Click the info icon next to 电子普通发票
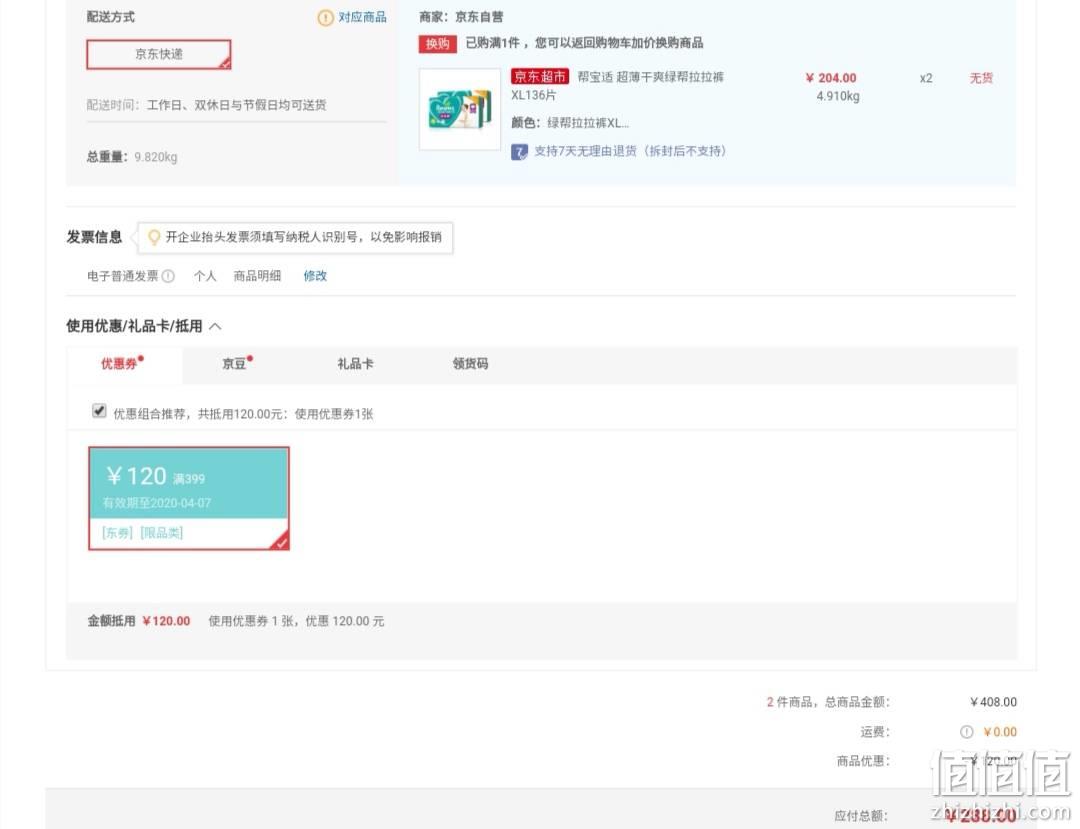The width and height of the screenshot is (1080, 829). (168, 276)
